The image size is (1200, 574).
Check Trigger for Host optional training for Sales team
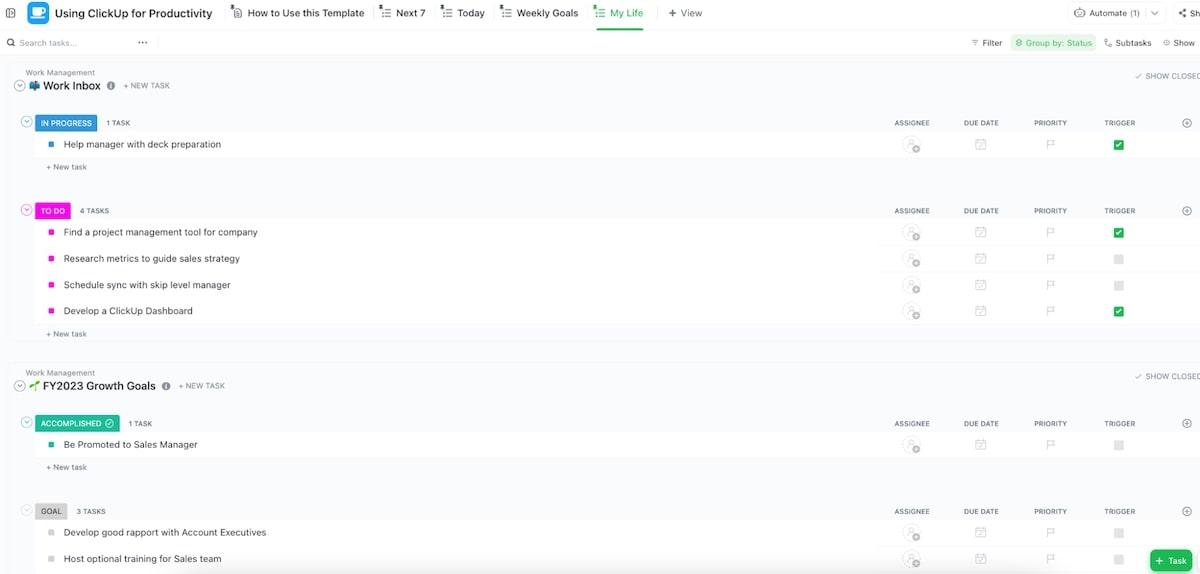tap(1119, 559)
